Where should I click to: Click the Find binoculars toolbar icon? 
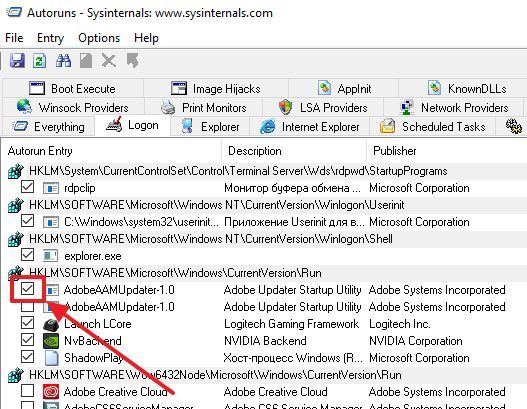pos(63,61)
